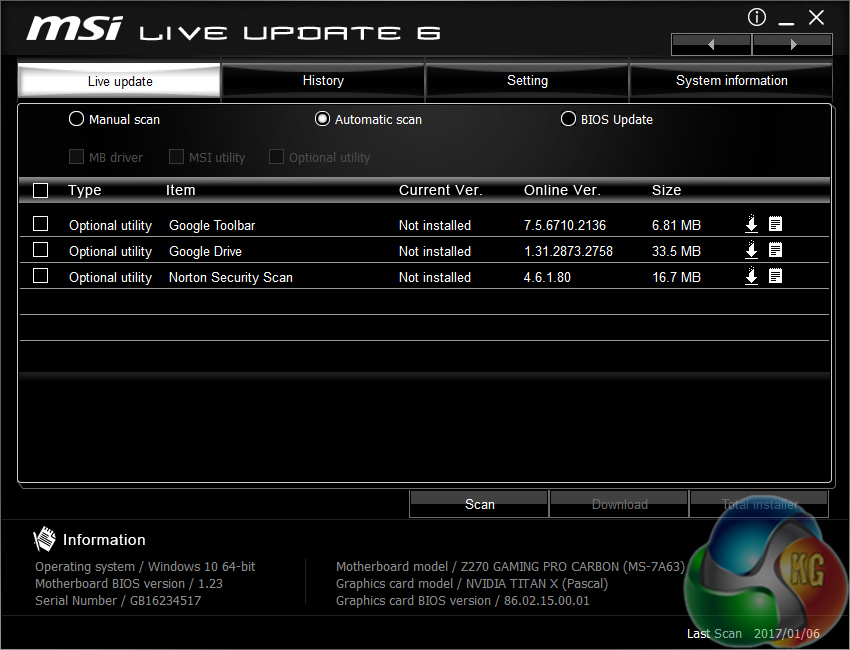
Task: Click the Motherboard model info line
Action: pos(510,567)
